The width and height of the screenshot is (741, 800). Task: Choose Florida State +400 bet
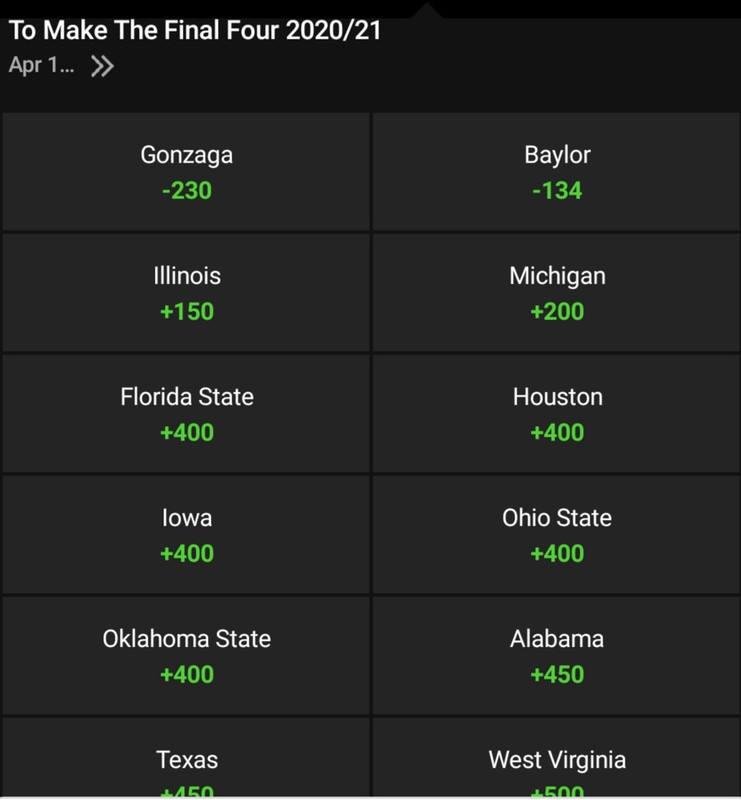(x=186, y=414)
